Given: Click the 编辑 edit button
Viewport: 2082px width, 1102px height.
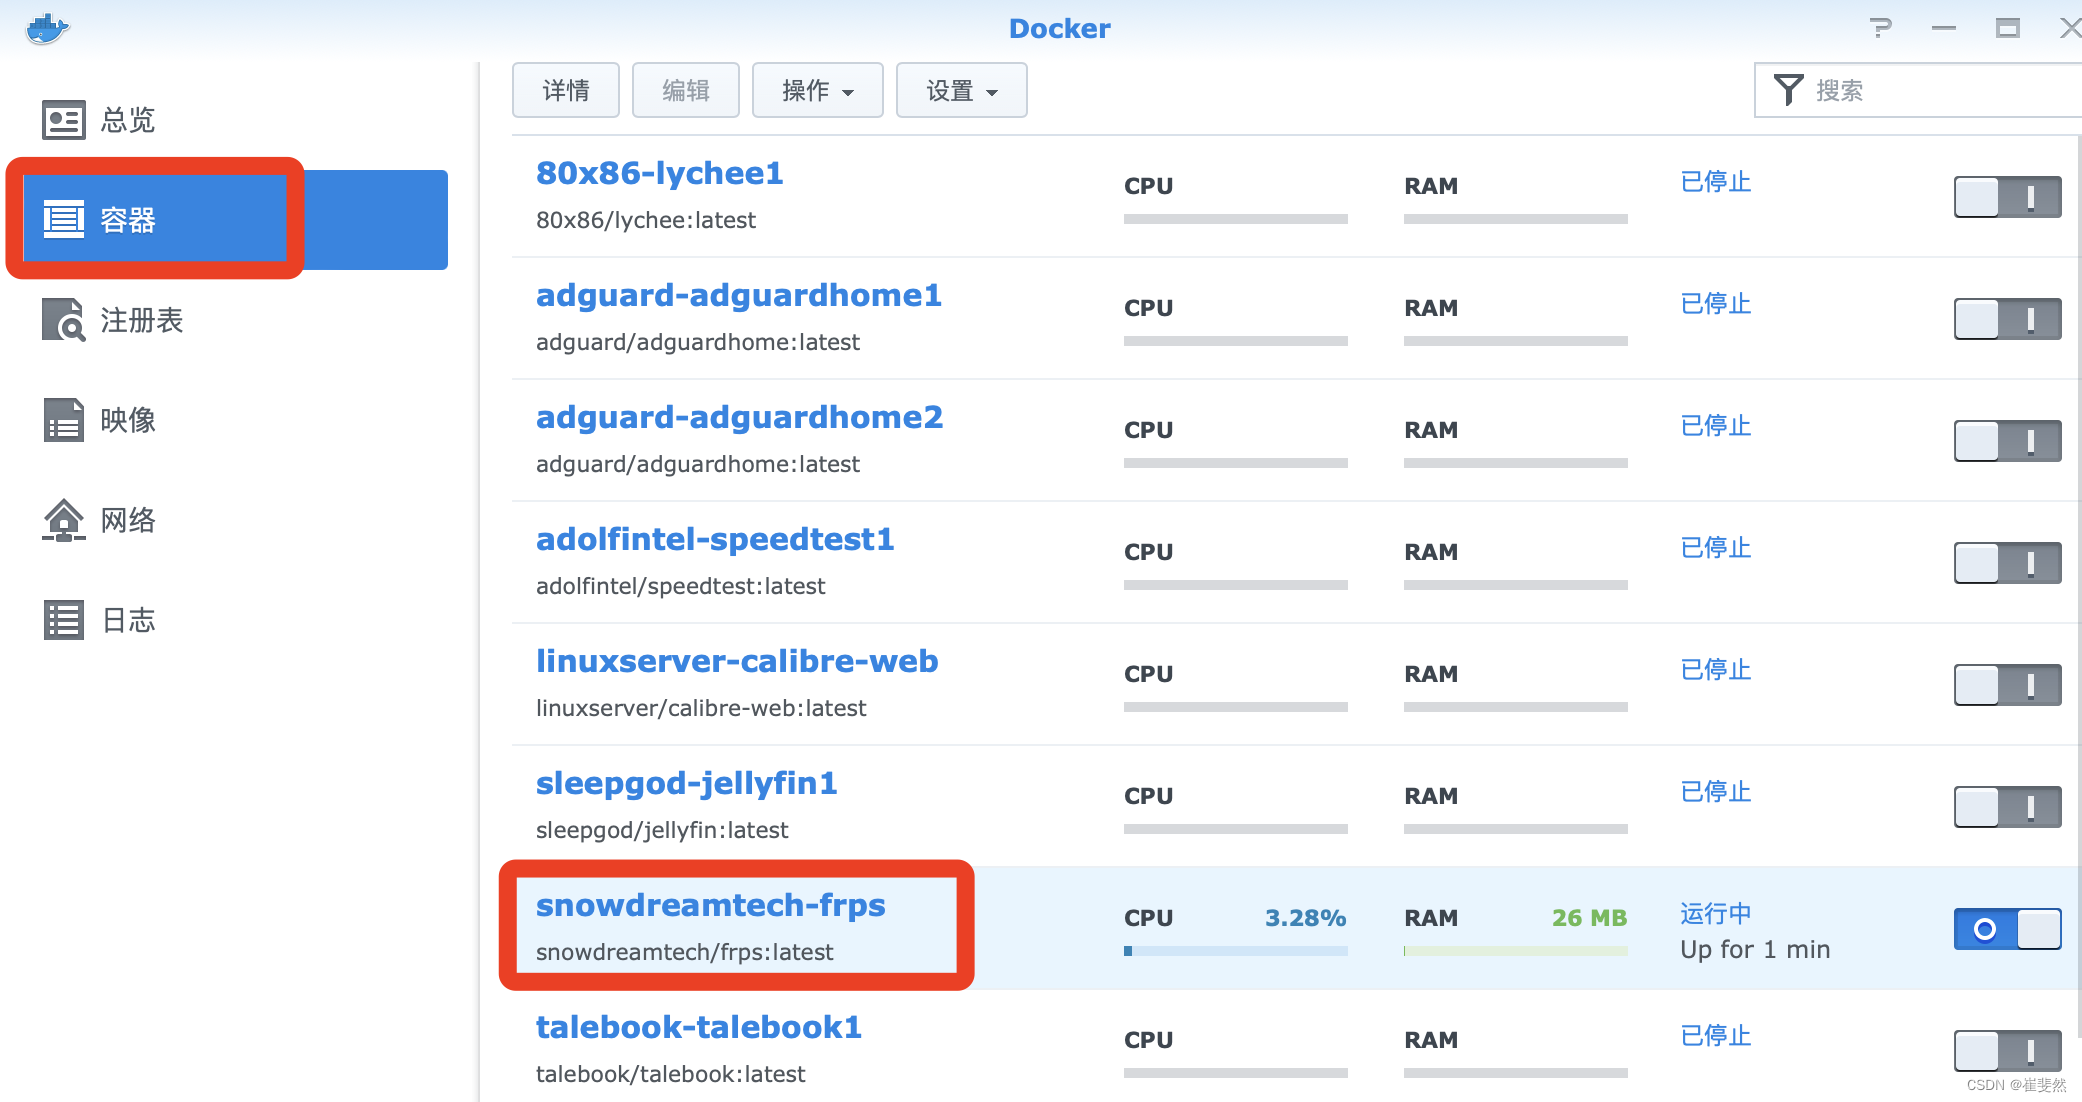Looking at the screenshot, I should coord(686,90).
